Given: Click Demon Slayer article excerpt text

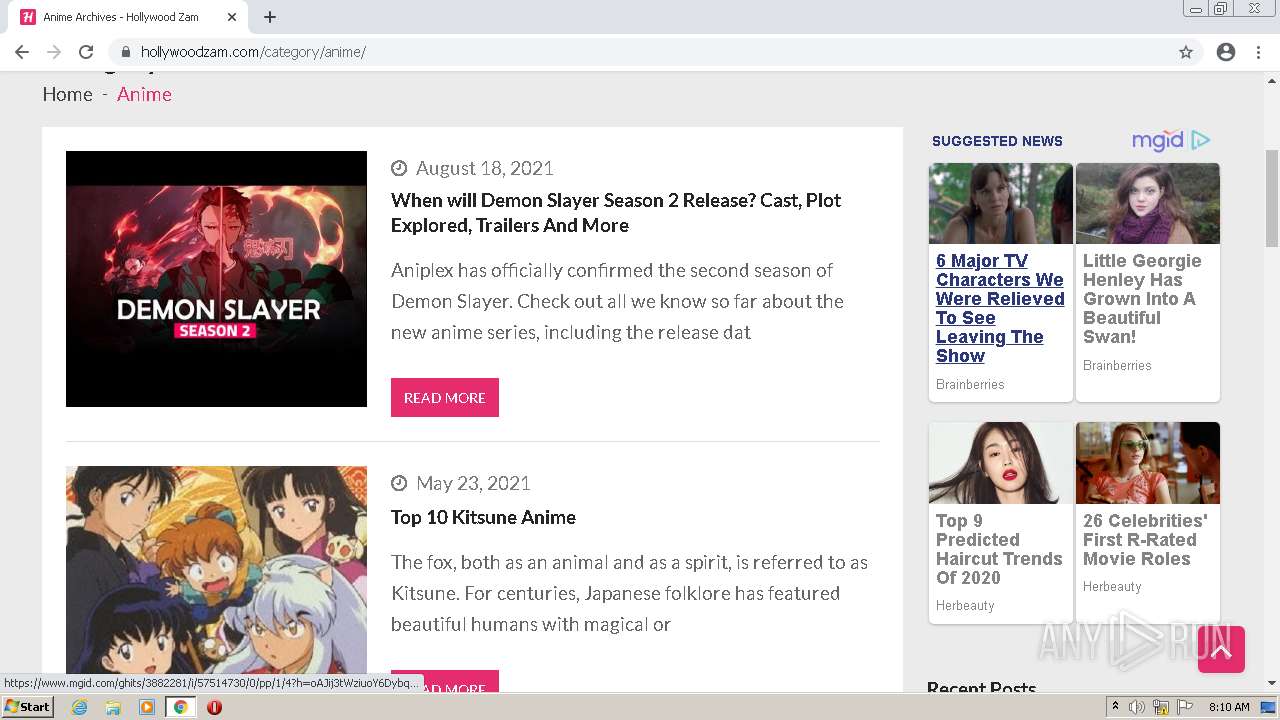Looking at the screenshot, I should pyautogui.click(x=617, y=301).
